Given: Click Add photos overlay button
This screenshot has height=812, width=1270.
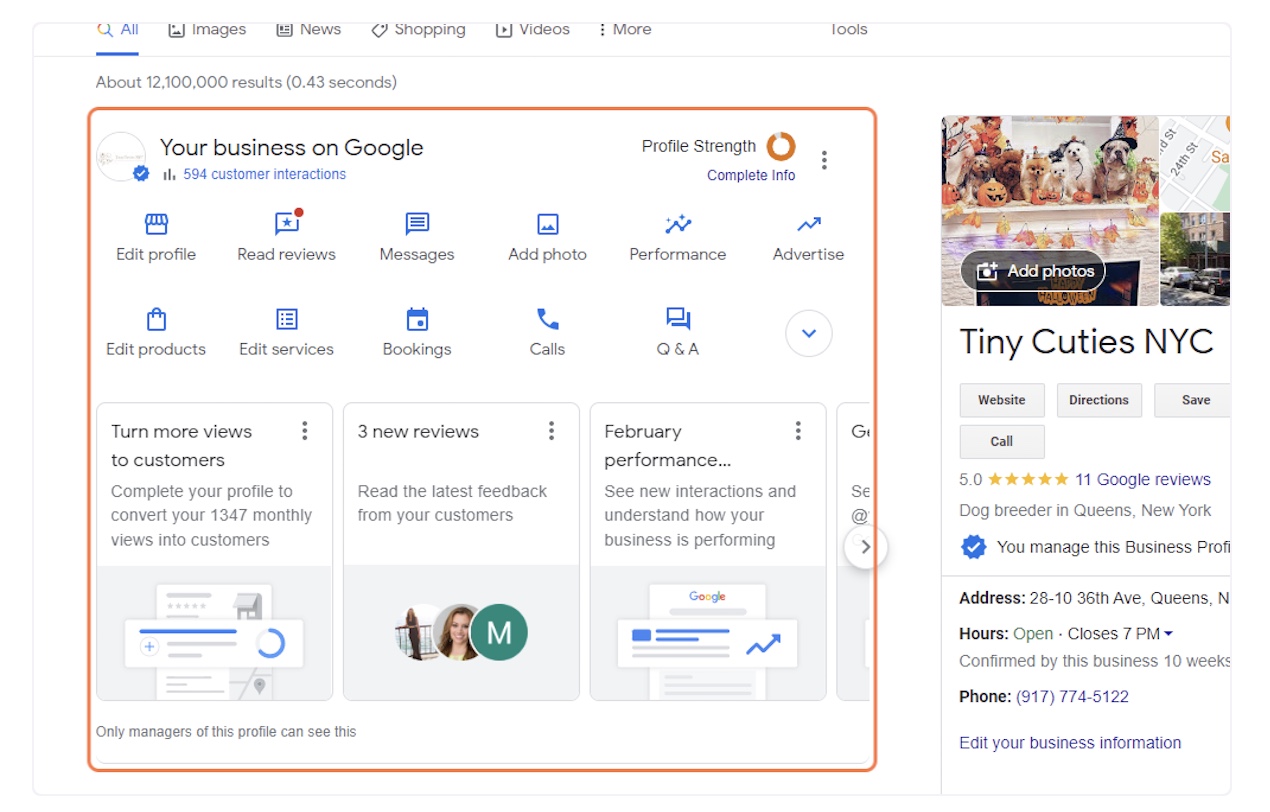Looking at the screenshot, I should (x=1033, y=271).
